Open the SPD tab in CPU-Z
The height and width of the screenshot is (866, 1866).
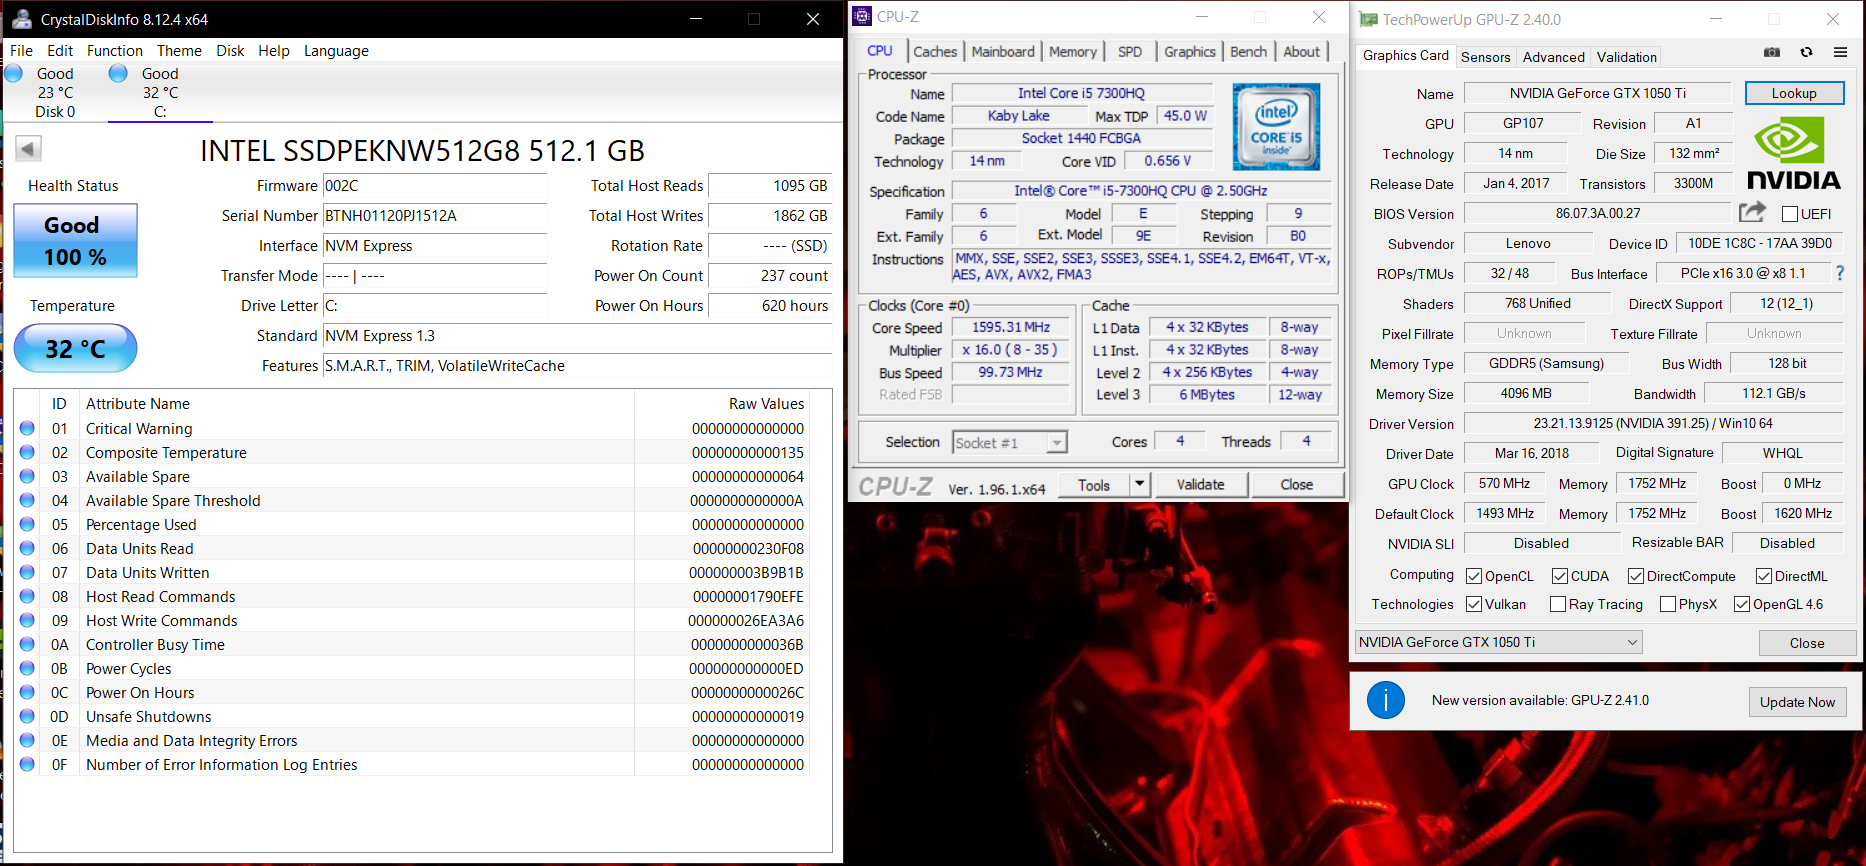[1130, 51]
